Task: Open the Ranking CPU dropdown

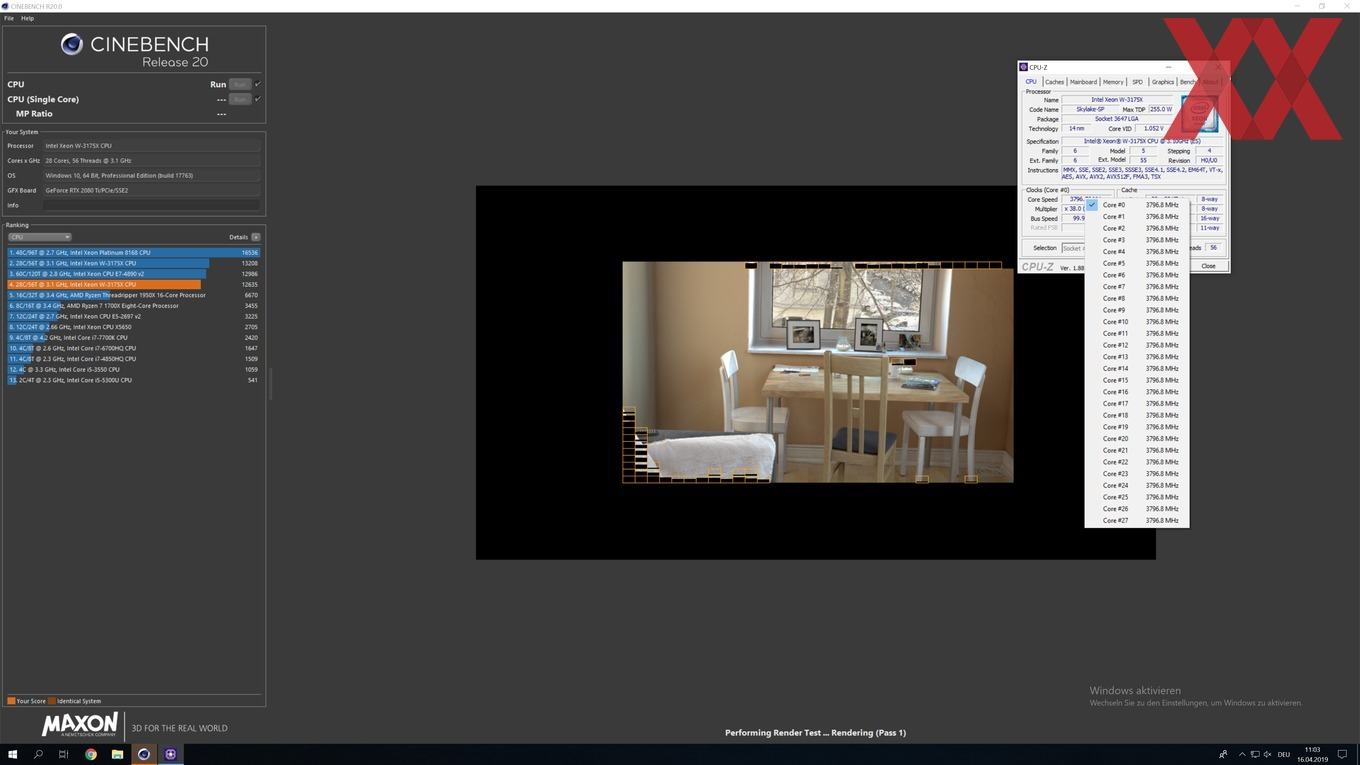Action: pyautogui.click(x=40, y=237)
